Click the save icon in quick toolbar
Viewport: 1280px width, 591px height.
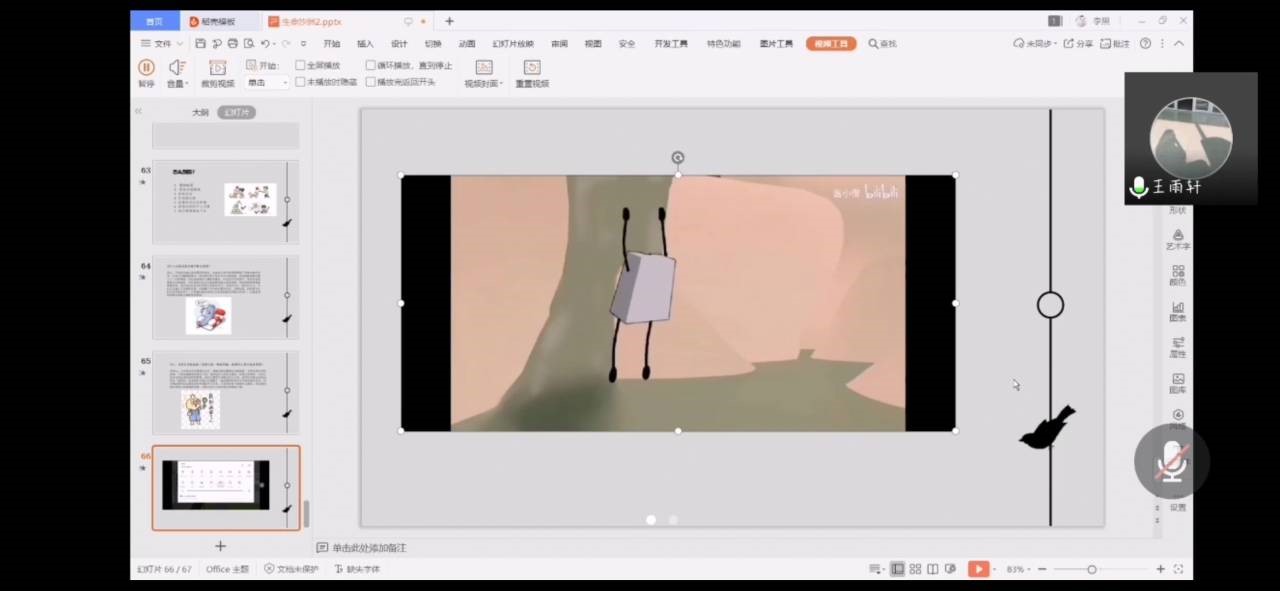[x=201, y=44]
